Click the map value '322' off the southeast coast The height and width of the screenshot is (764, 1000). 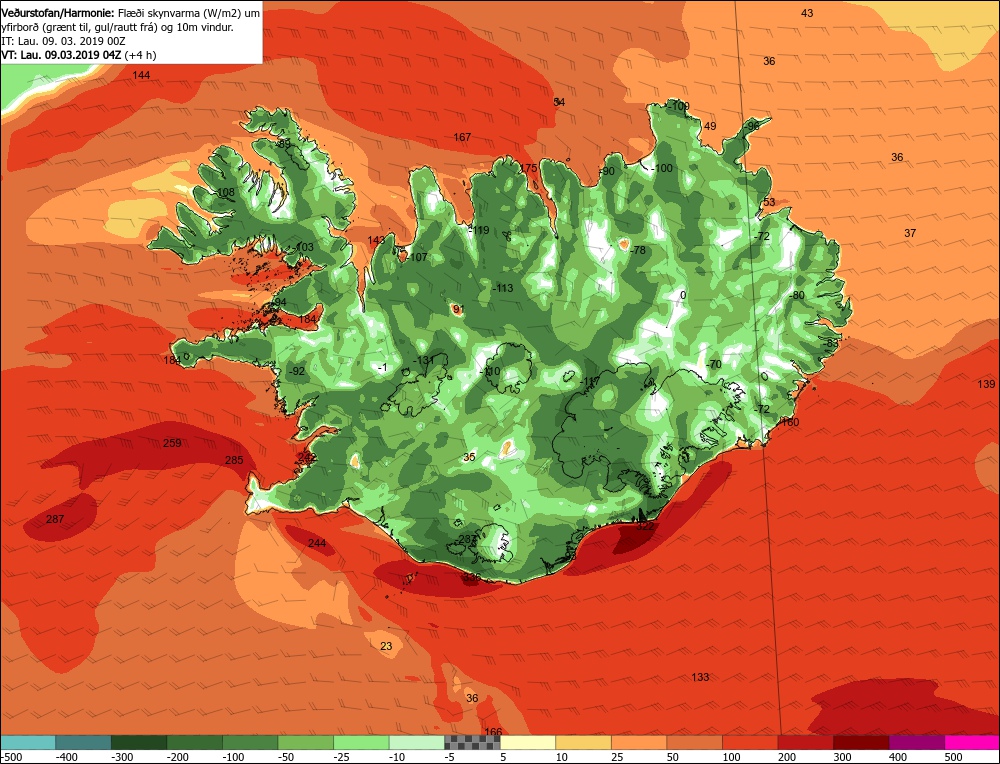pos(645,526)
